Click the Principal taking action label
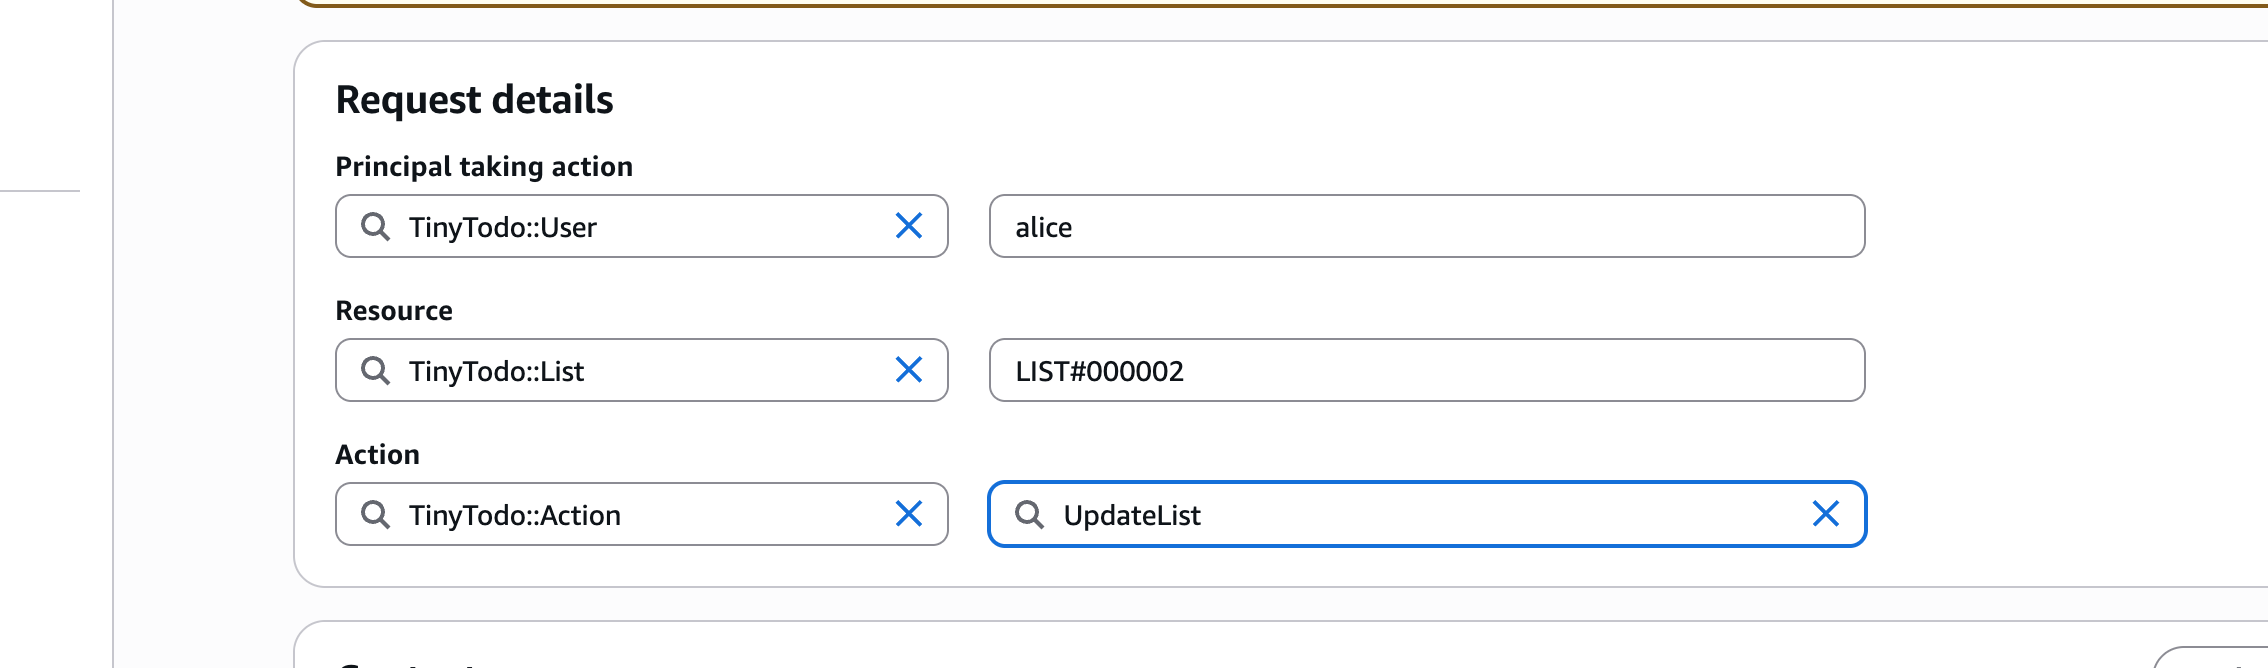This screenshot has width=2268, height=668. [484, 166]
